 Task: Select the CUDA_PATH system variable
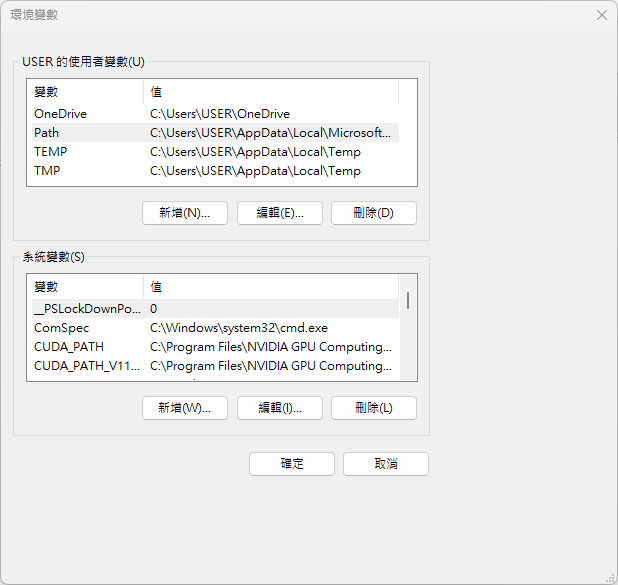[x=69, y=347]
